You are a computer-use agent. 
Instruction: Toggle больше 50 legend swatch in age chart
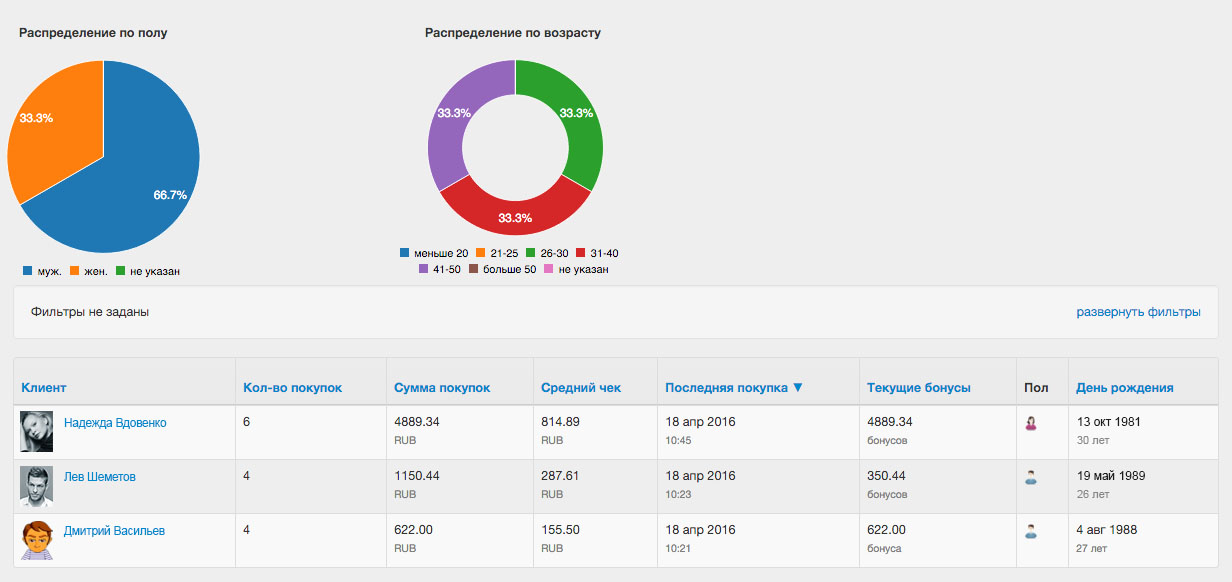coord(474,269)
